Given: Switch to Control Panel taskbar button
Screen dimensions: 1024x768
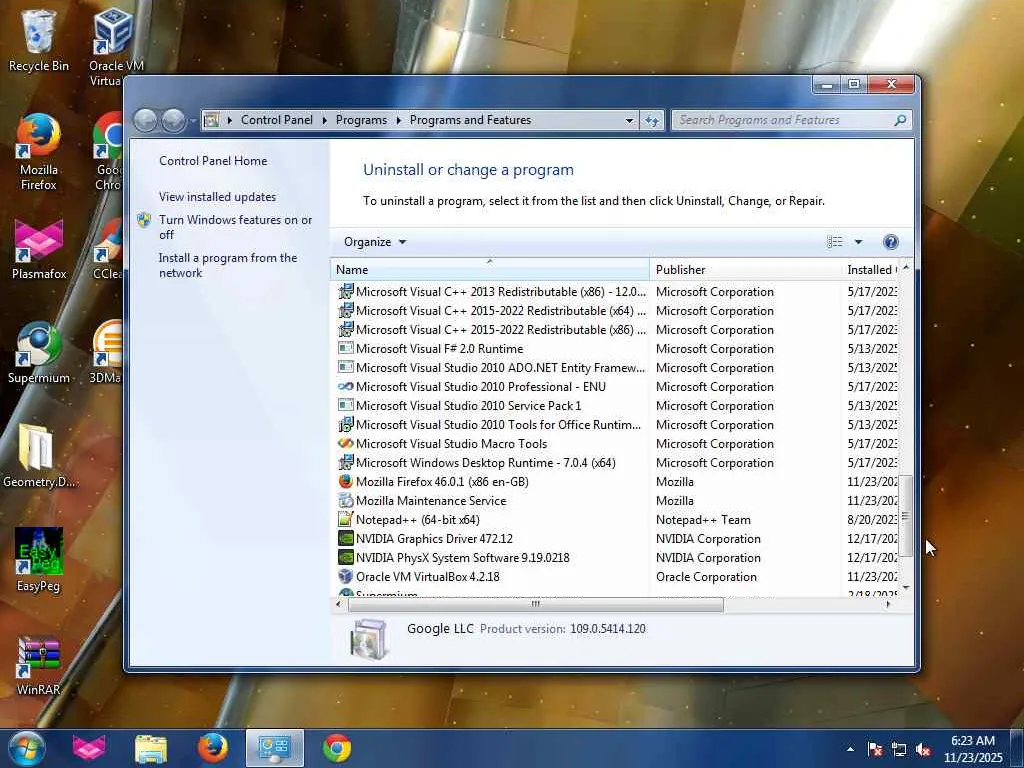Looking at the screenshot, I should pyautogui.click(x=274, y=748).
